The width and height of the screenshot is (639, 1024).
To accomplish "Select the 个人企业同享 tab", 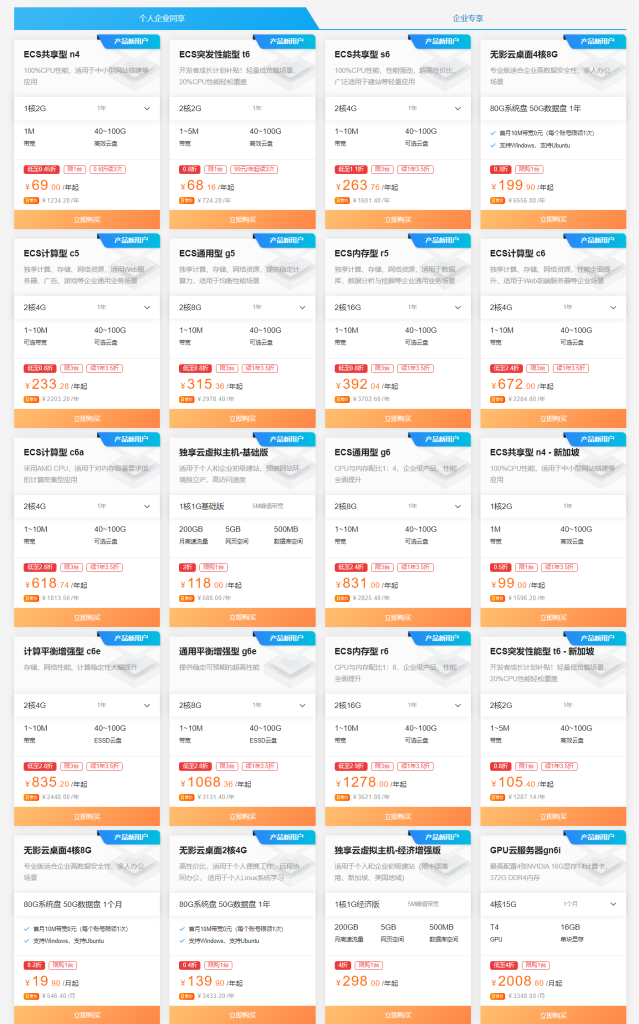I will click(x=161, y=18).
